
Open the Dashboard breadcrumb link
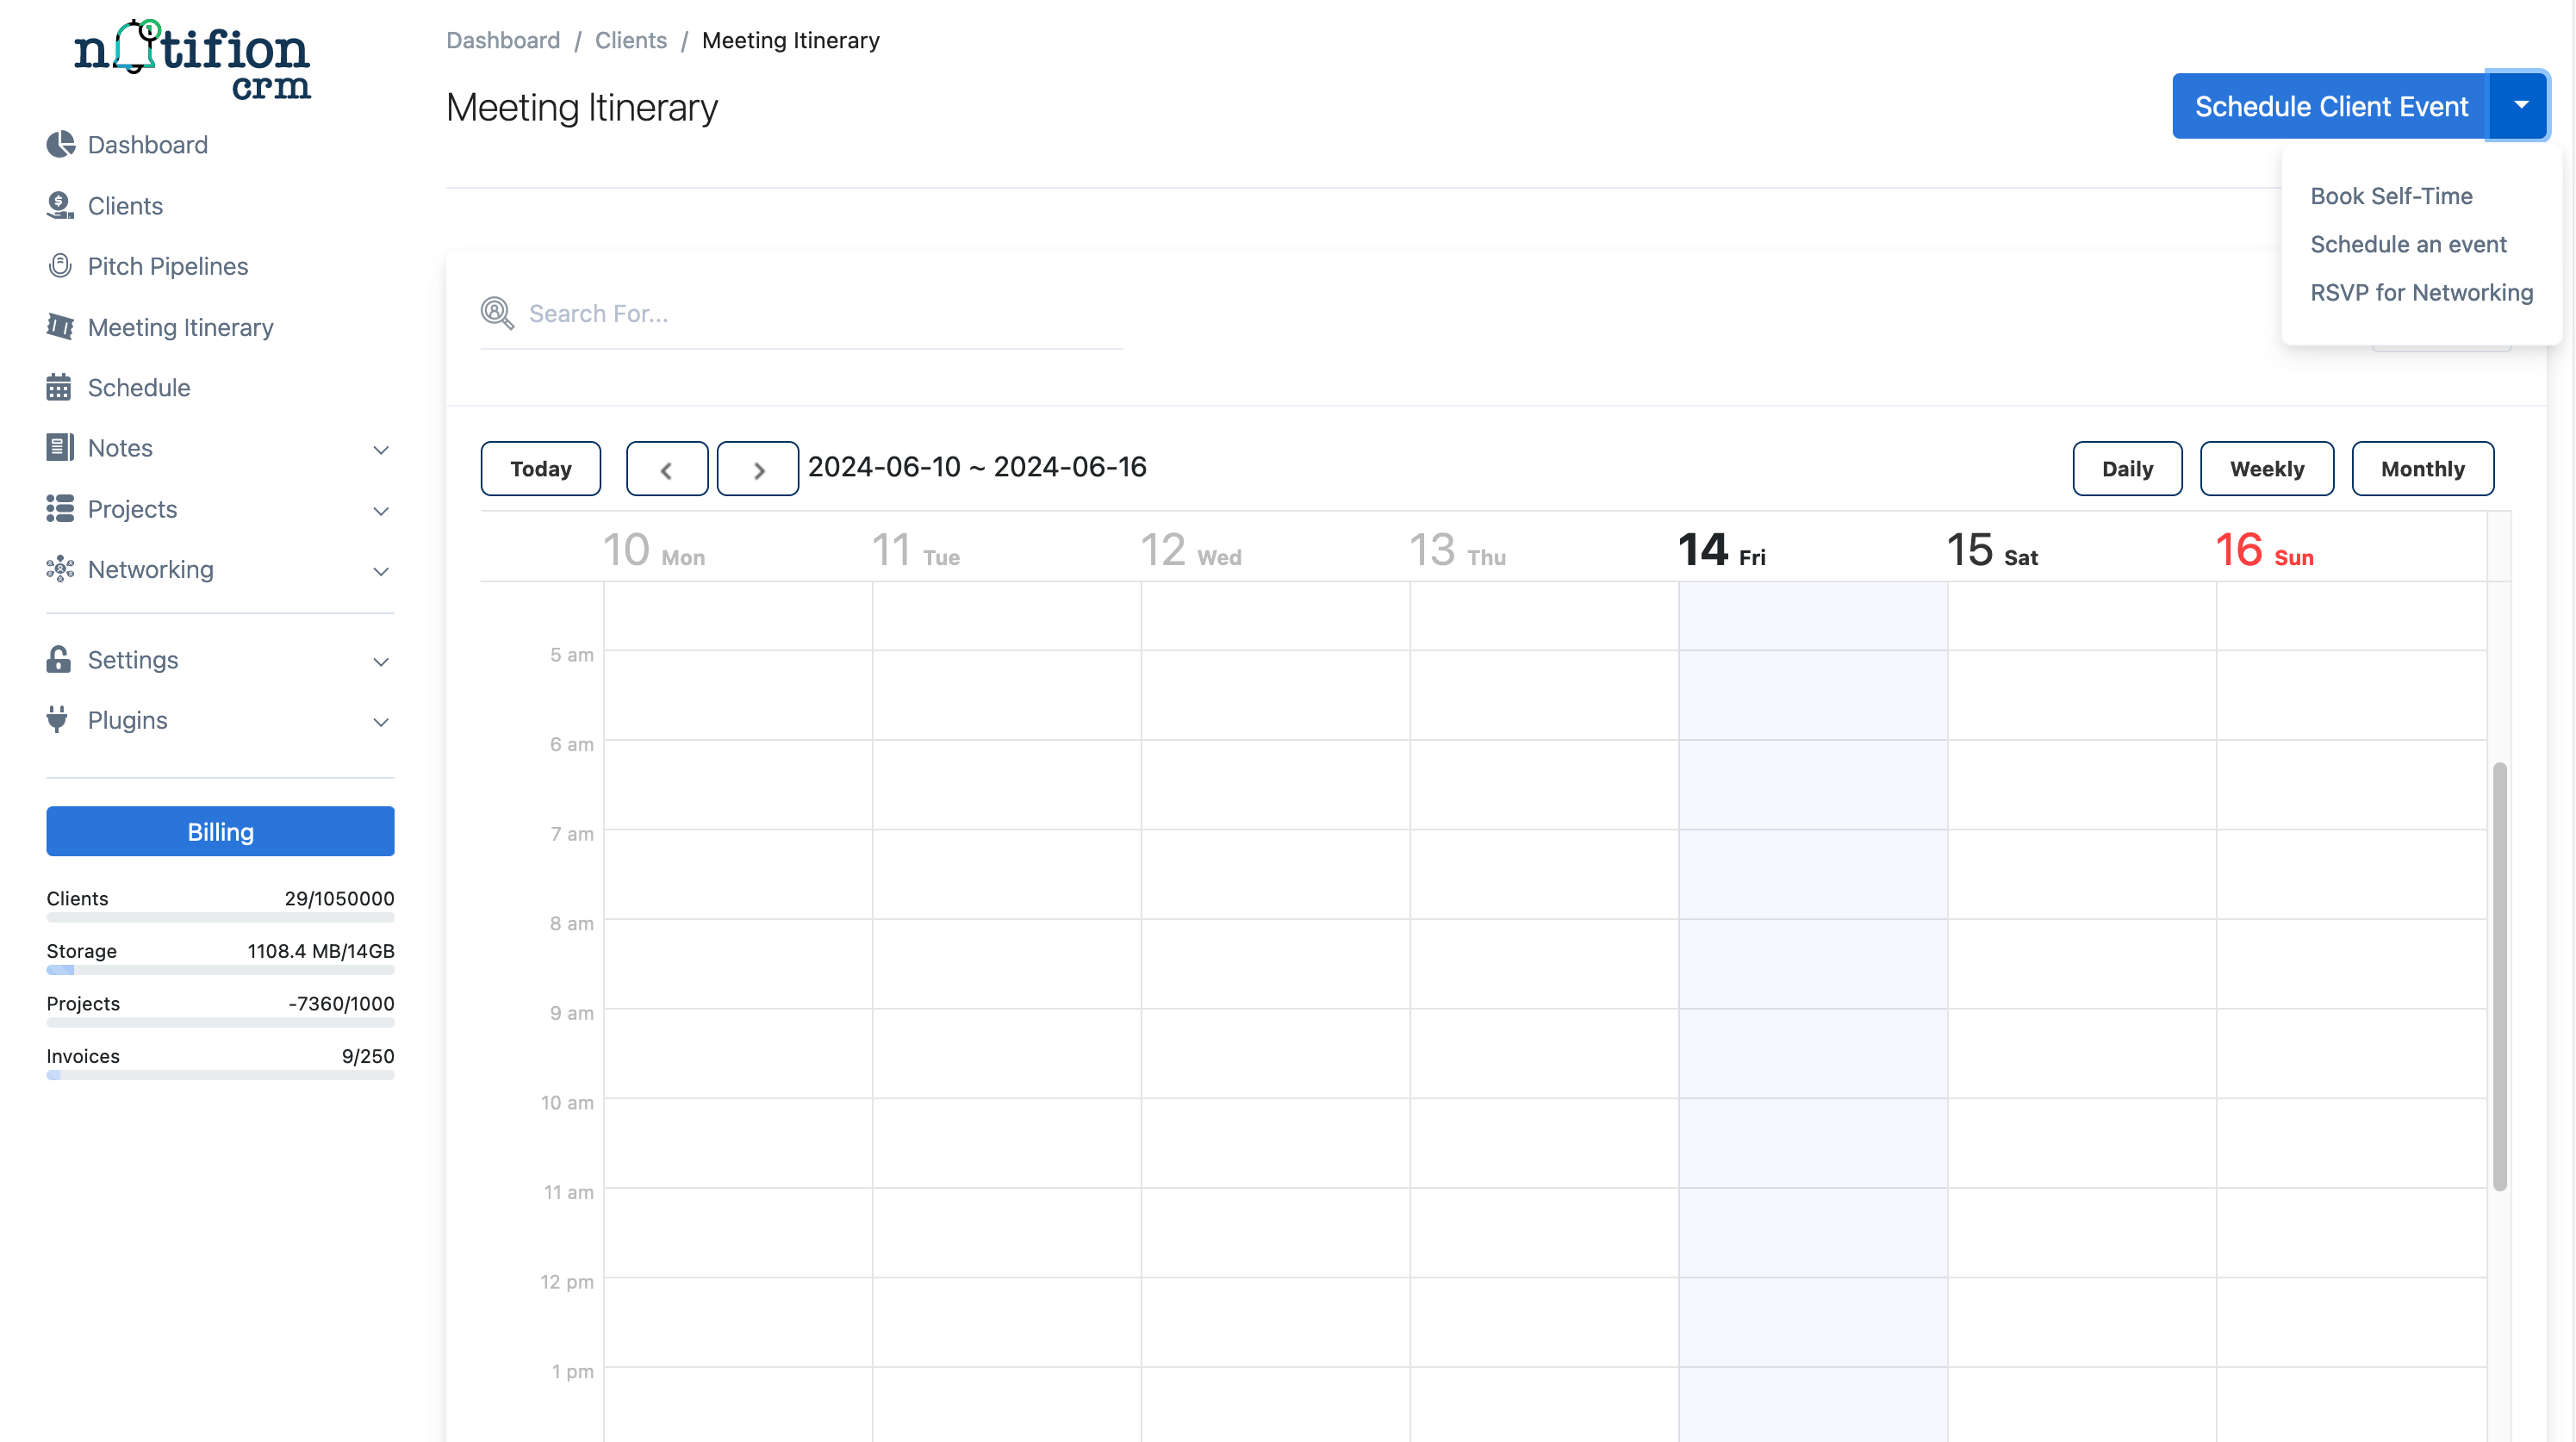click(x=503, y=40)
